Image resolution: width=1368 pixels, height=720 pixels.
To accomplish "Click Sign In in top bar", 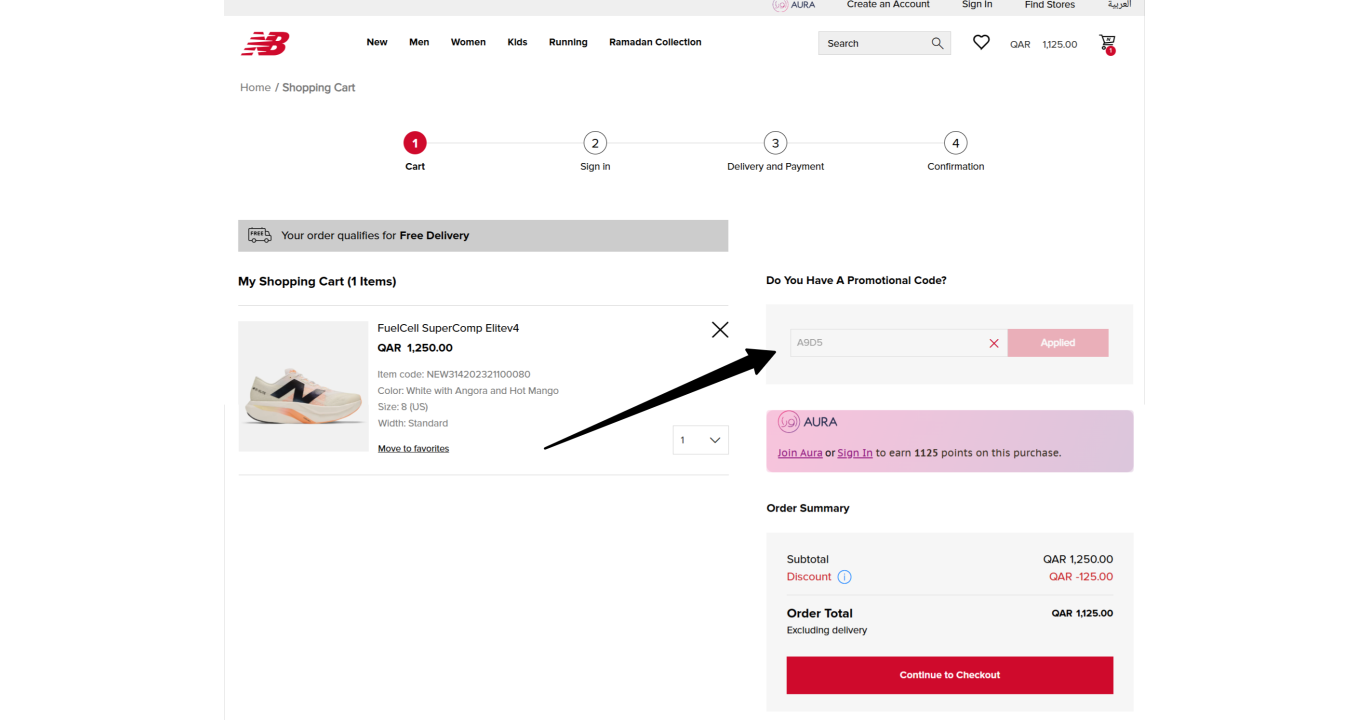I will coord(977,5).
